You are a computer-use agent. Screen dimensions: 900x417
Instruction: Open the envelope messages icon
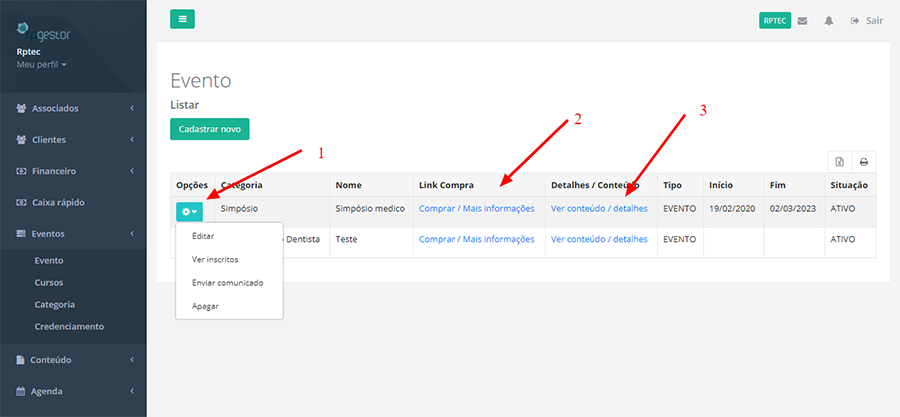click(802, 20)
